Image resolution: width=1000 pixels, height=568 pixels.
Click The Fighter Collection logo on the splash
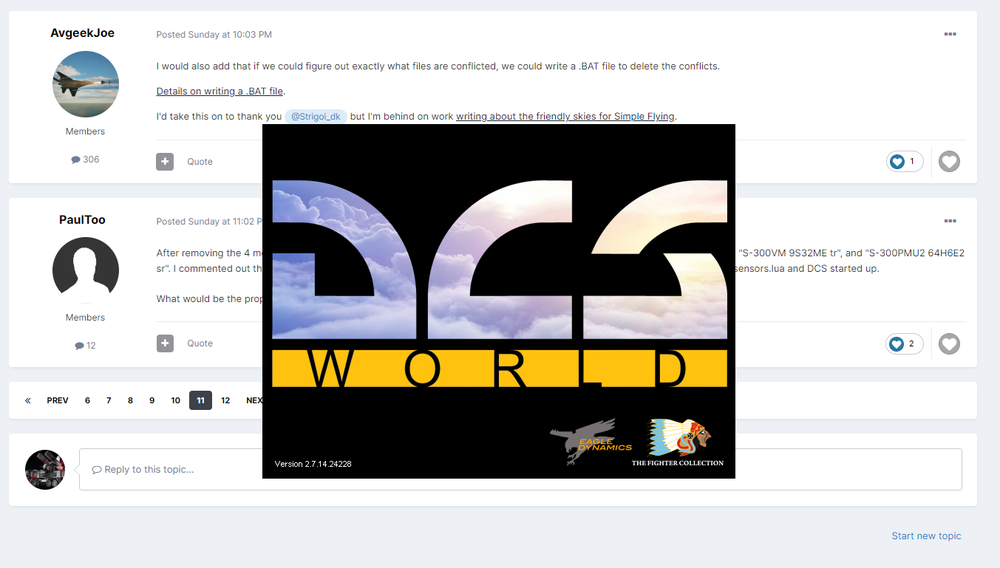678,443
